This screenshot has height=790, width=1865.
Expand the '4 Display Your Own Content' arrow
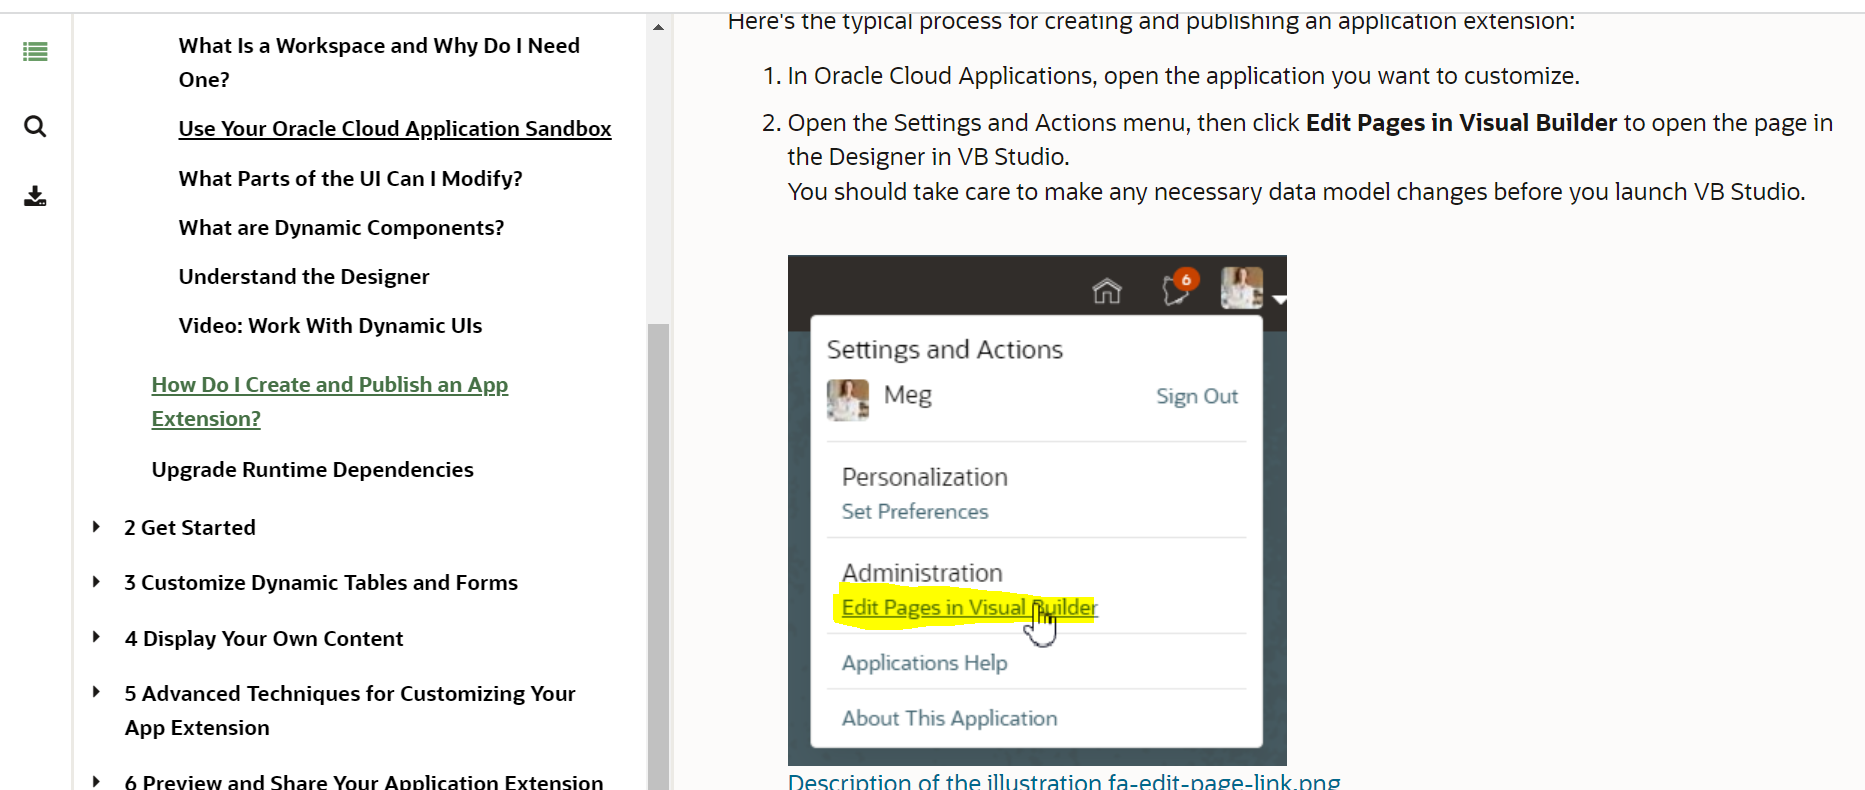click(x=96, y=637)
